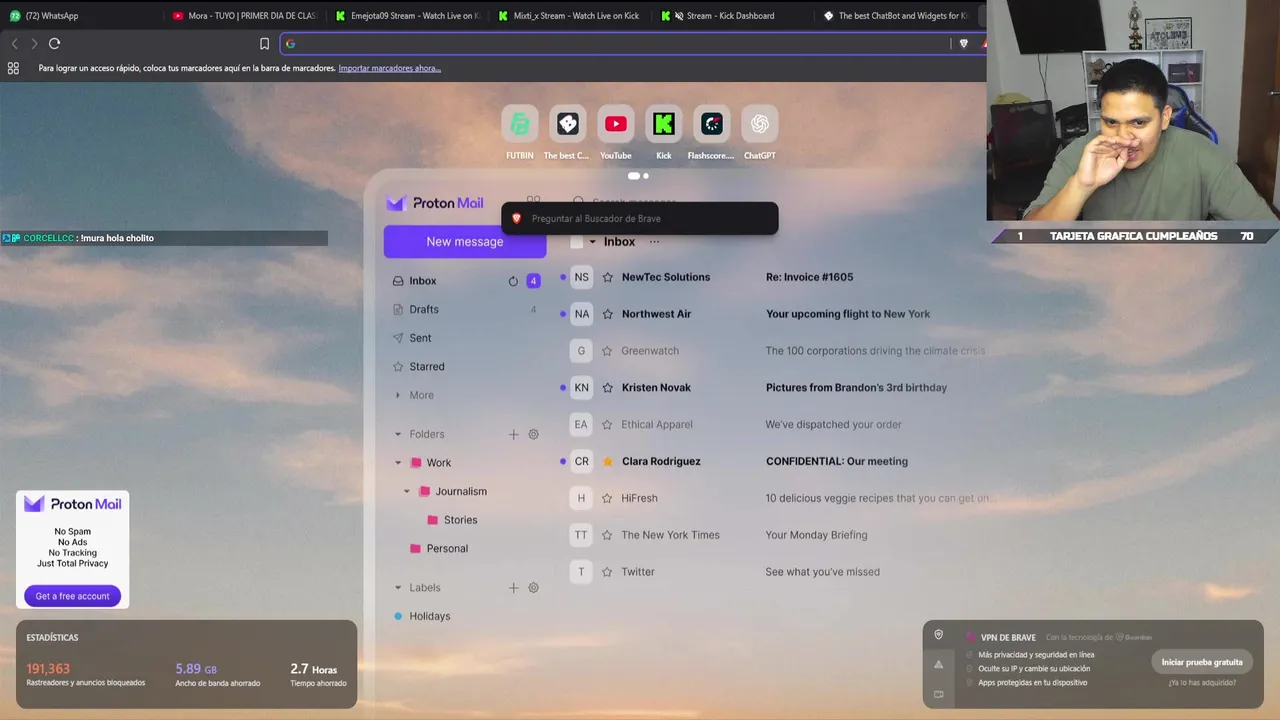Open the three-dot menu beside Inbox heading

coord(655,242)
